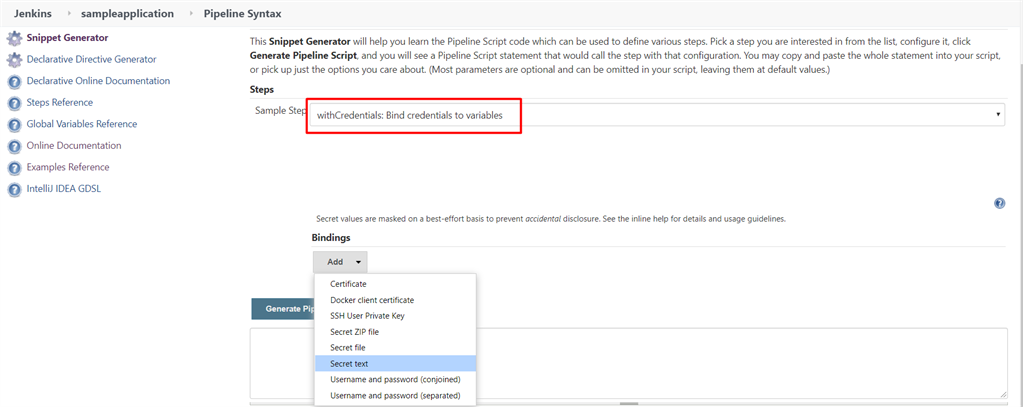Viewport: 1023px width, 407px height.
Task: Click the Declarative Online Documentation help icon
Action: 14,82
